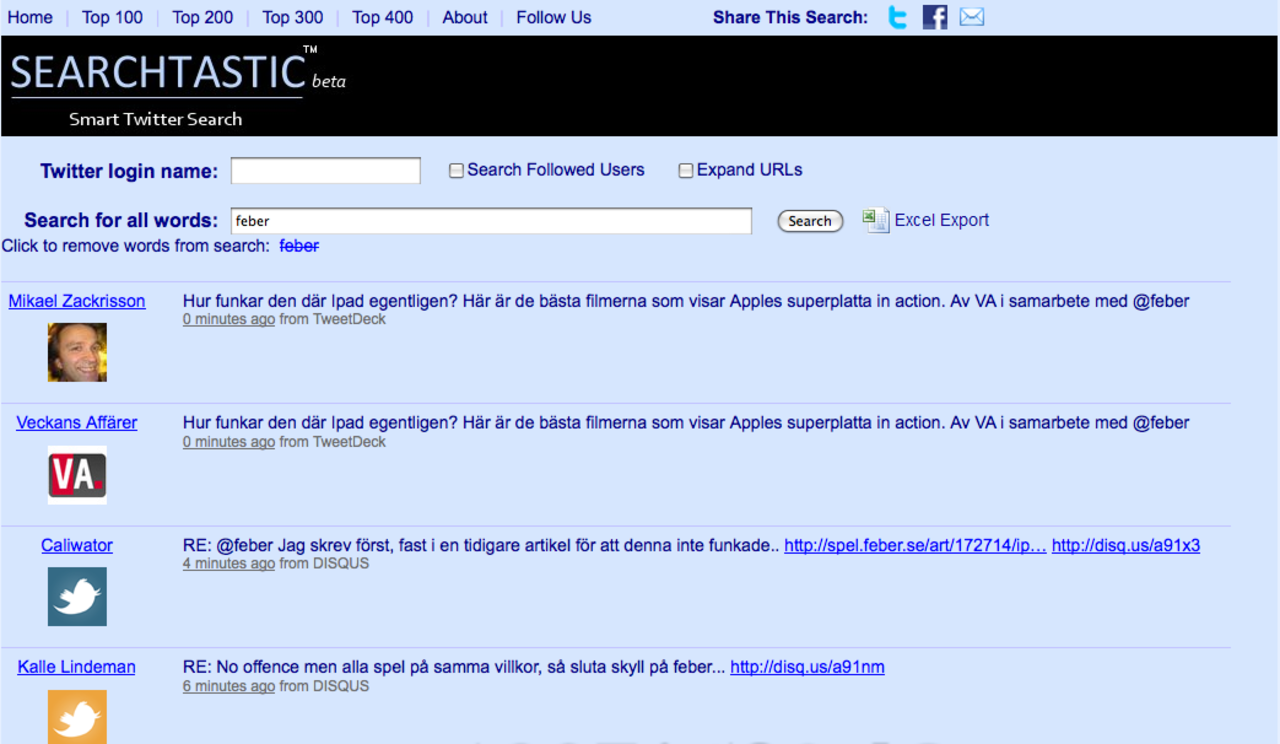The width and height of the screenshot is (1280, 744).
Task: Open the disq.us/a91nm link
Action: click(x=807, y=667)
